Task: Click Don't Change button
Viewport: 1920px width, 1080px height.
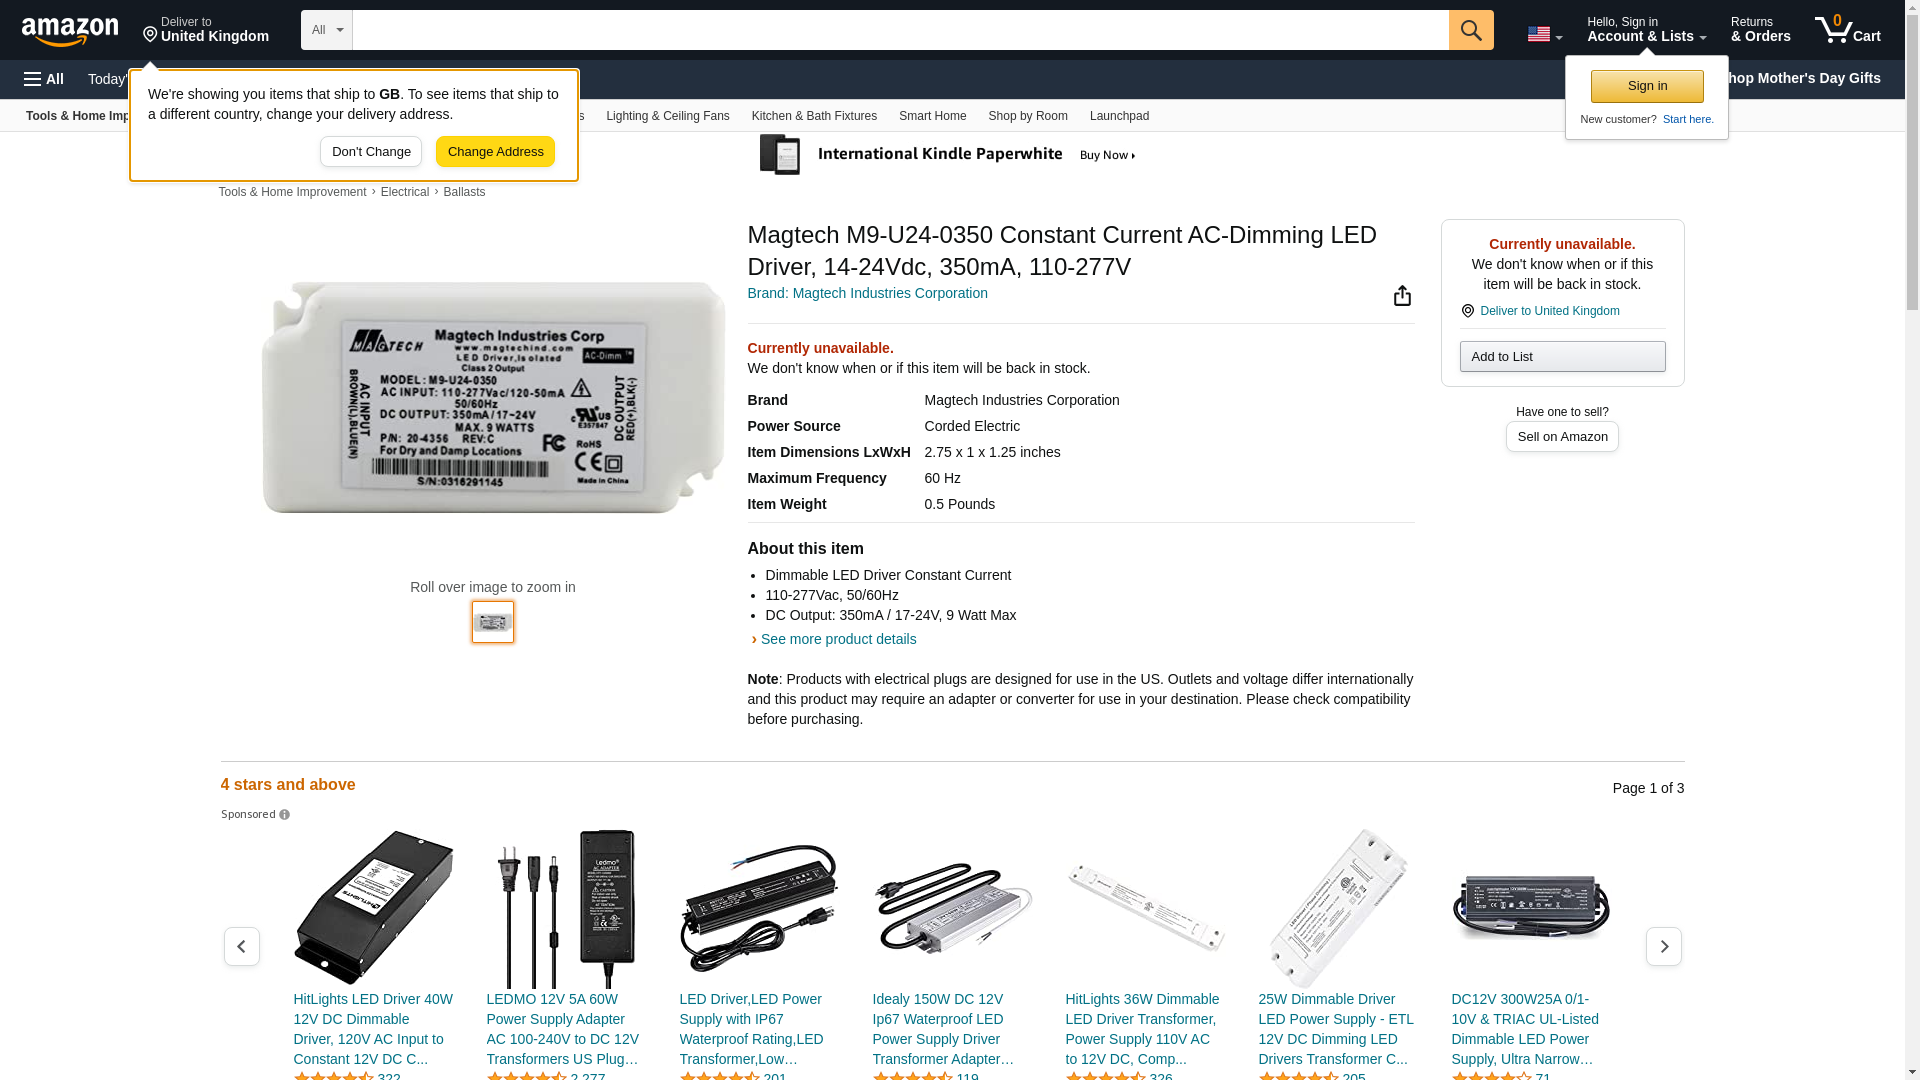Action: click(370, 152)
